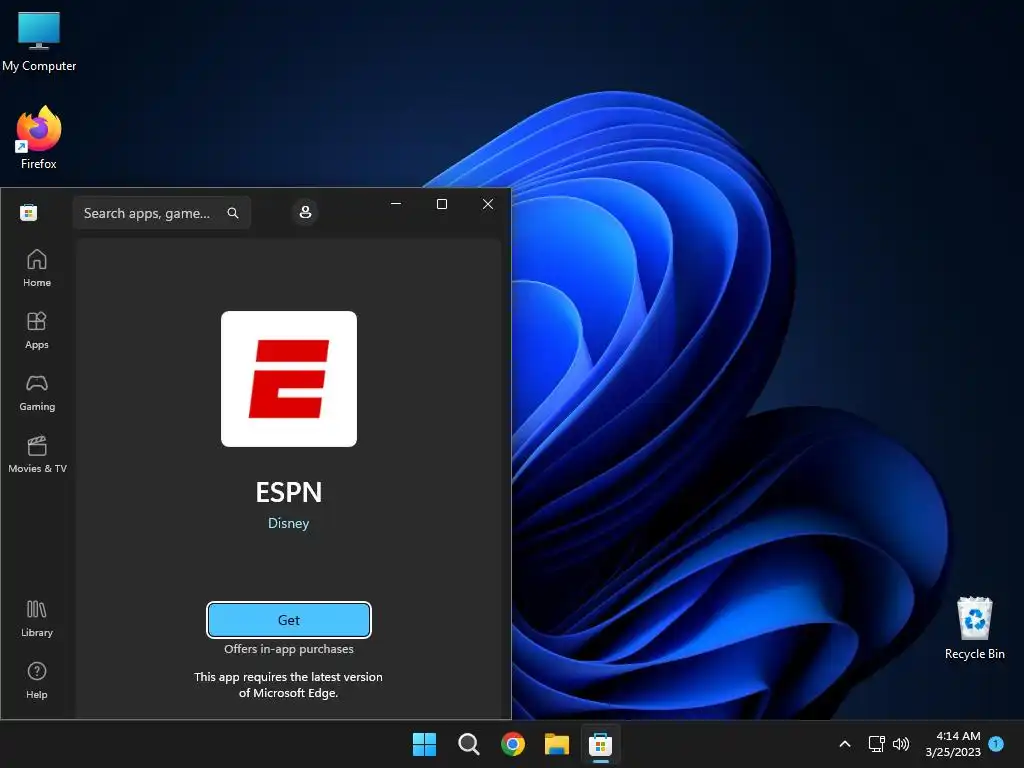Click the ESPN app logo
1024x768 pixels.
click(289, 379)
